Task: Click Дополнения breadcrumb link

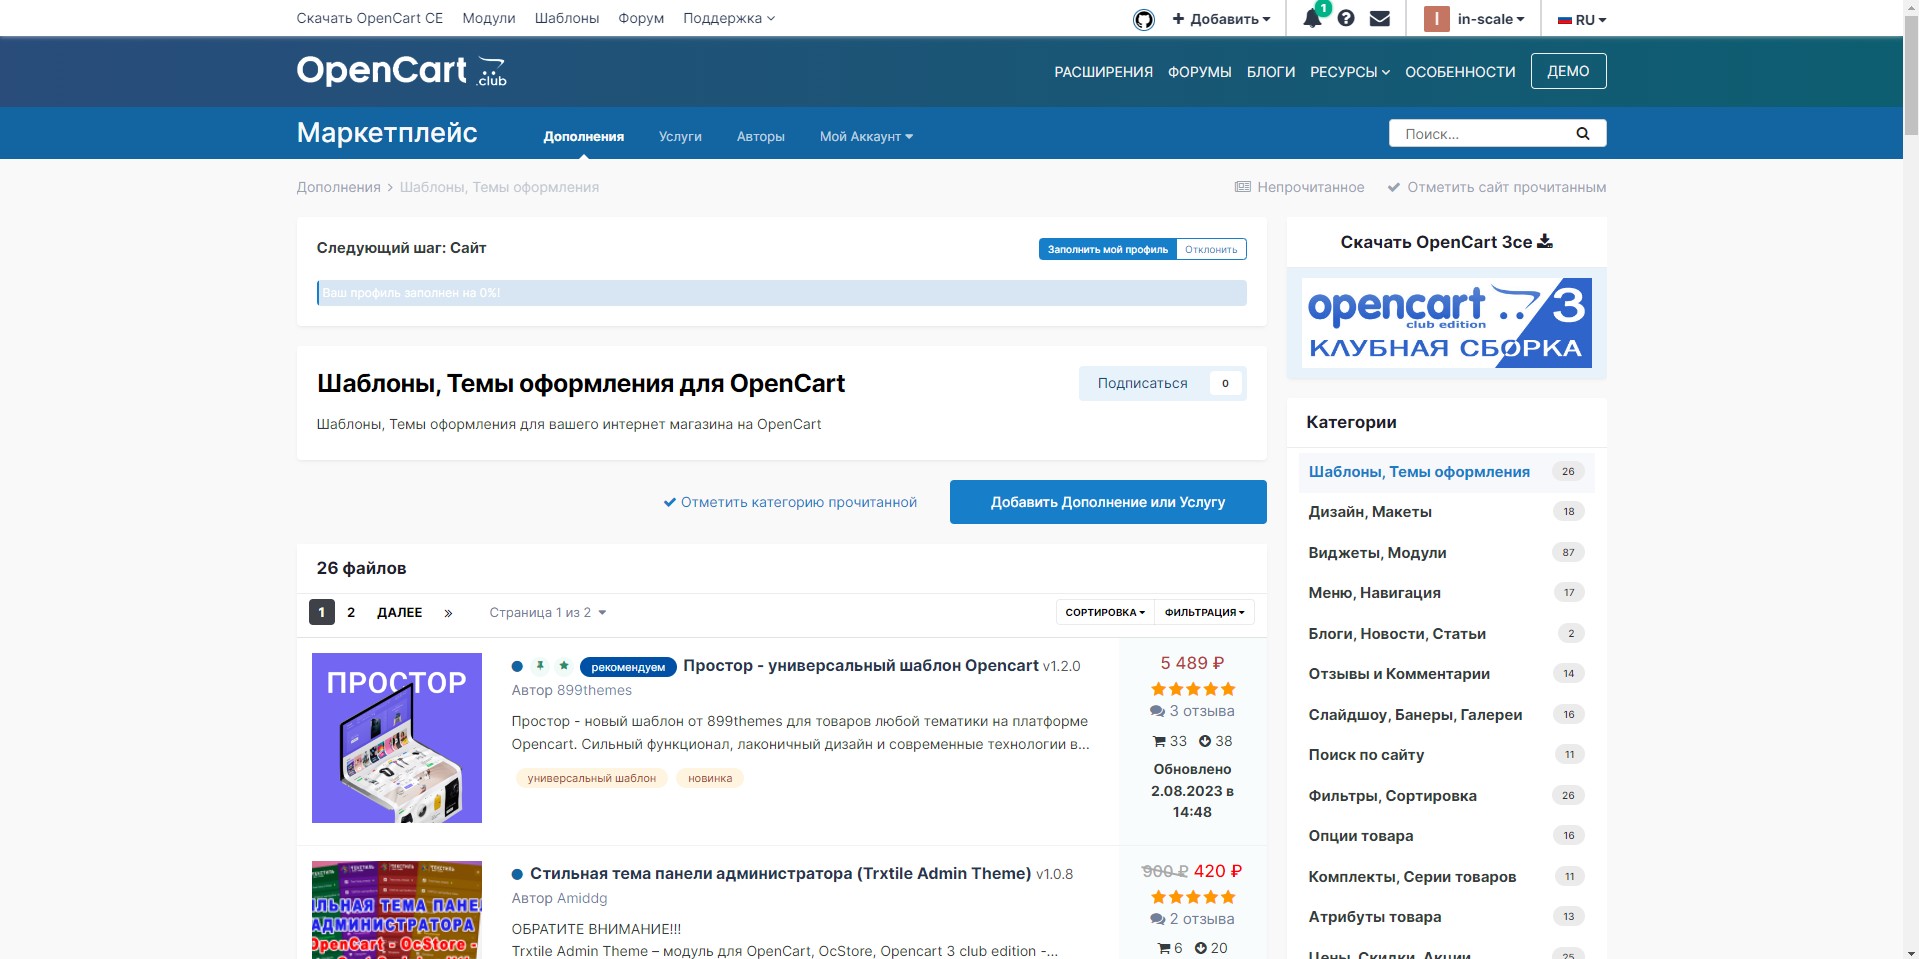Action: [x=338, y=187]
